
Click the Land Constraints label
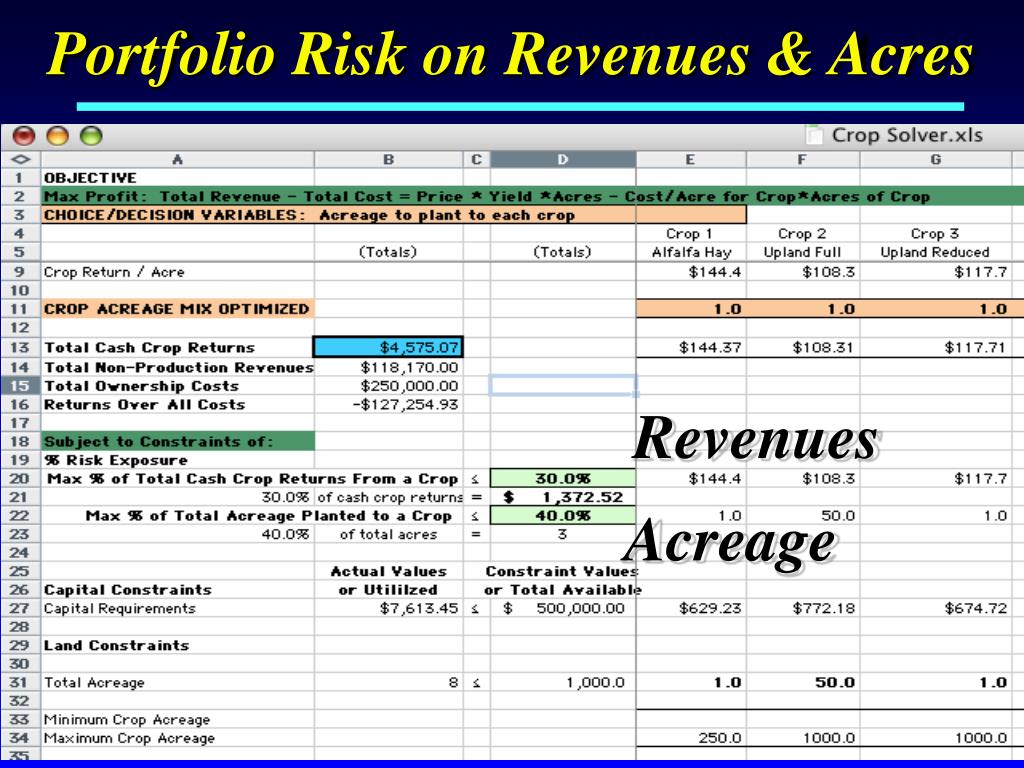tap(116, 645)
